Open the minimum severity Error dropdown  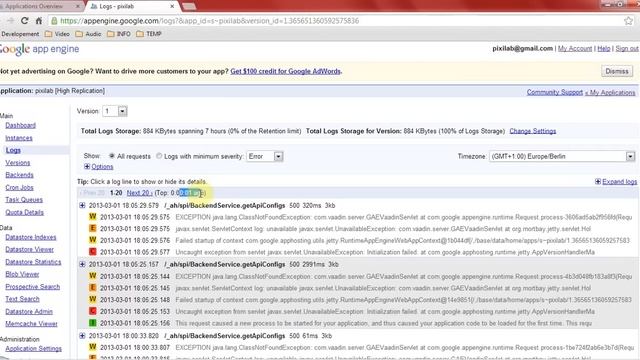pos(265,156)
